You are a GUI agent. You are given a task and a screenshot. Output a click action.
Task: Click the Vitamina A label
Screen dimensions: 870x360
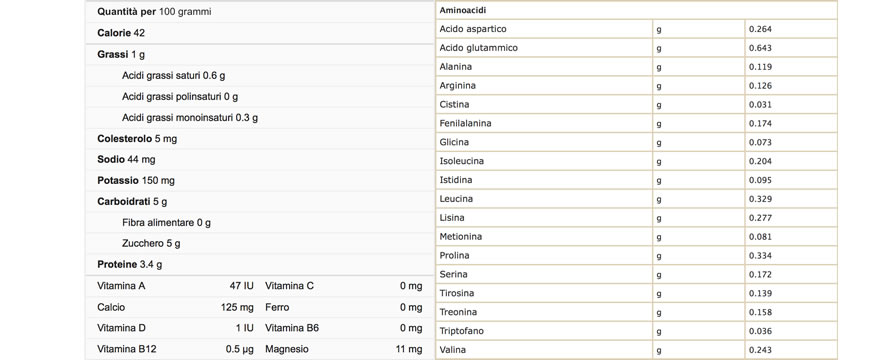(x=121, y=286)
